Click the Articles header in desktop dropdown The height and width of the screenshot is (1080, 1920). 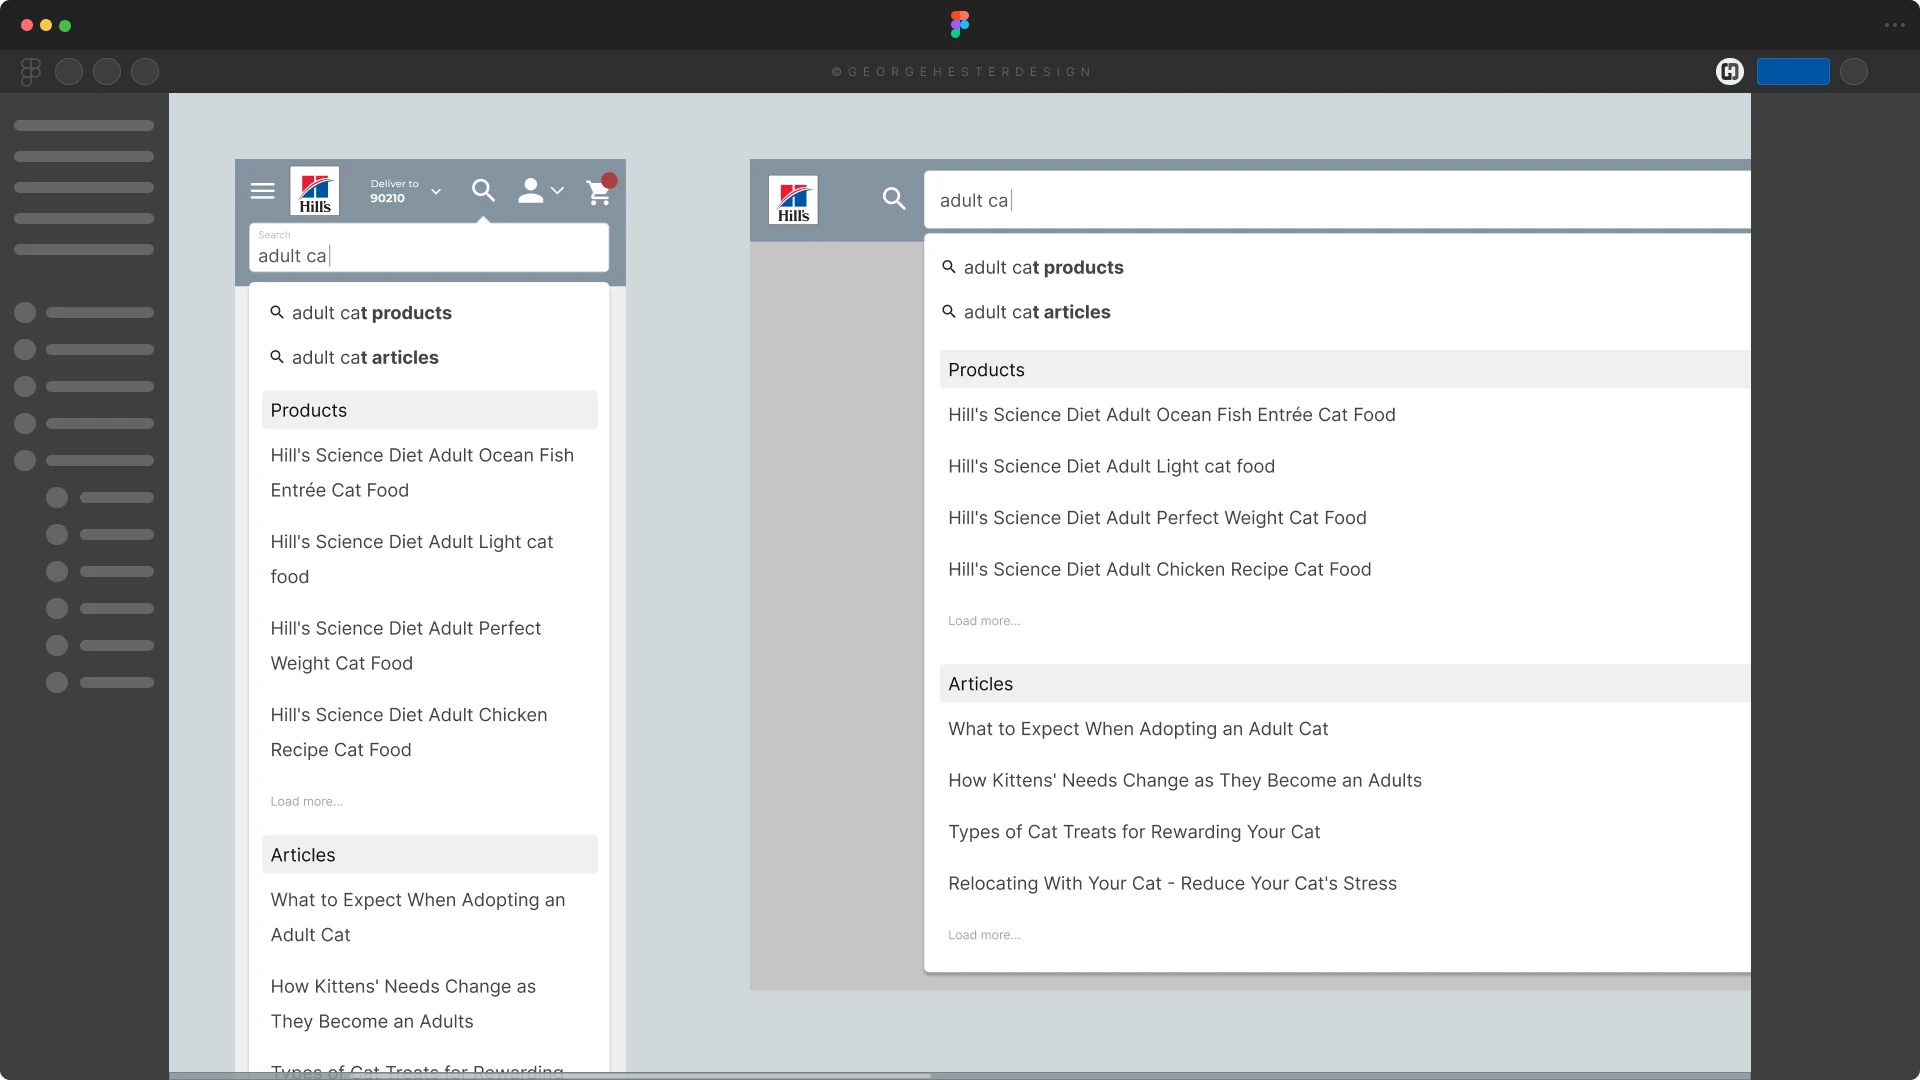pyautogui.click(x=1345, y=684)
